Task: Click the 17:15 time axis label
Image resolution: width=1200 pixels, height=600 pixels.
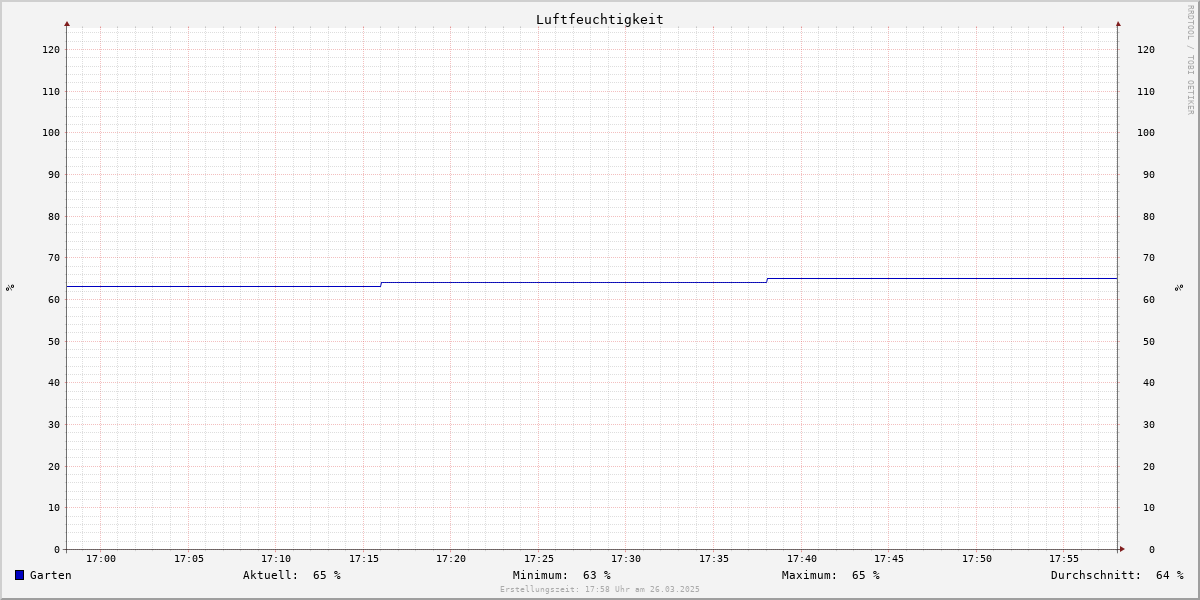Action: (364, 559)
